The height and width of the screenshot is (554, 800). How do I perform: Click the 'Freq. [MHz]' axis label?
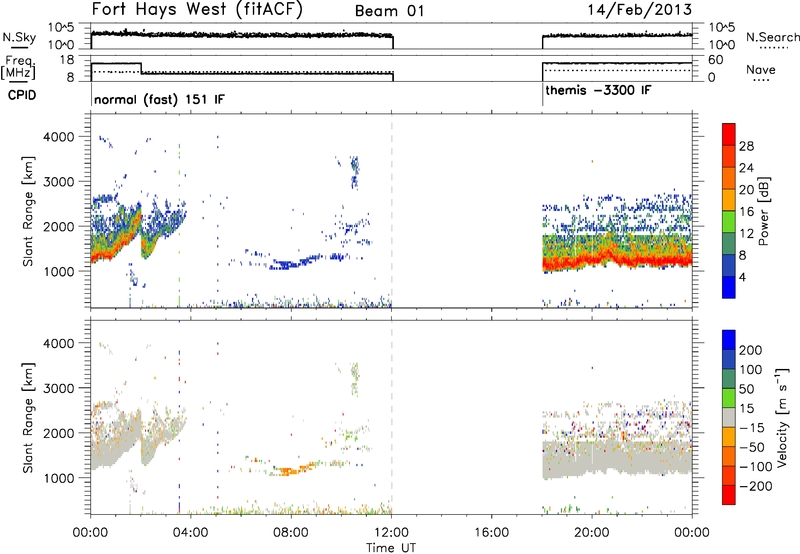19,68
